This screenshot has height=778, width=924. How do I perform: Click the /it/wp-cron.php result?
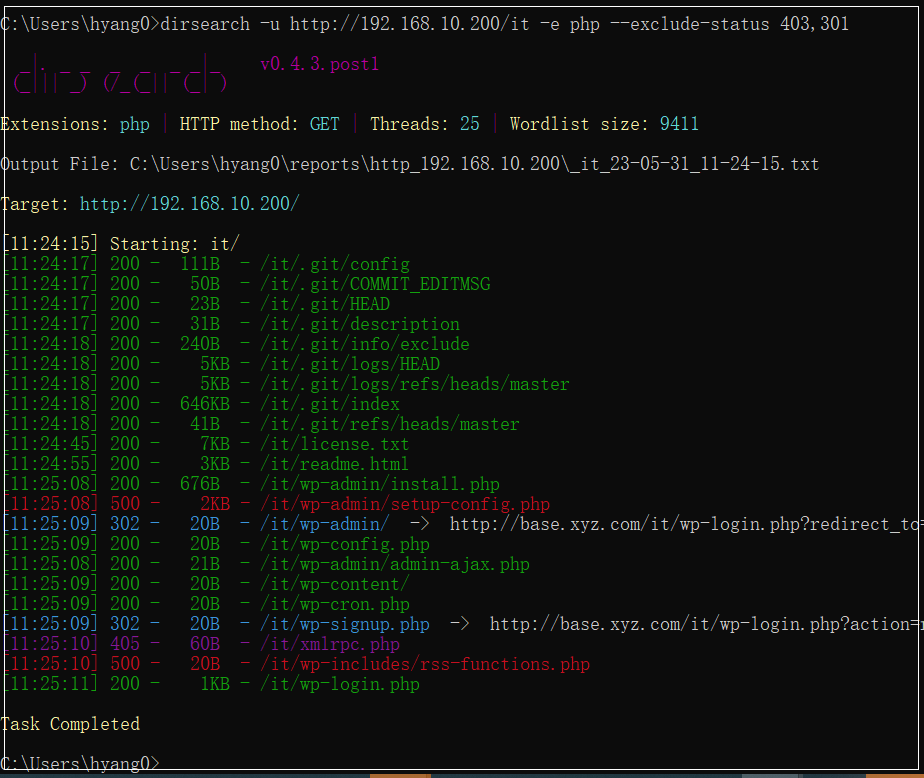click(x=335, y=604)
